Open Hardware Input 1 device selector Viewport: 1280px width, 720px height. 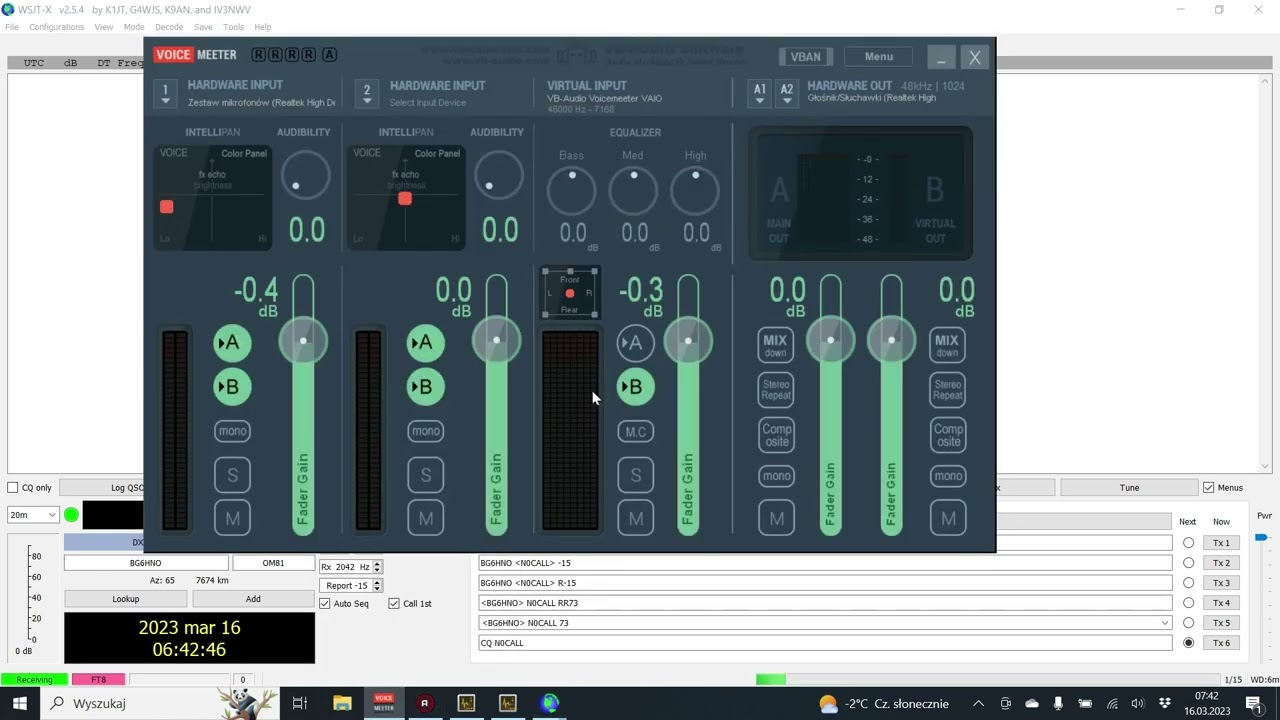(166, 93)
